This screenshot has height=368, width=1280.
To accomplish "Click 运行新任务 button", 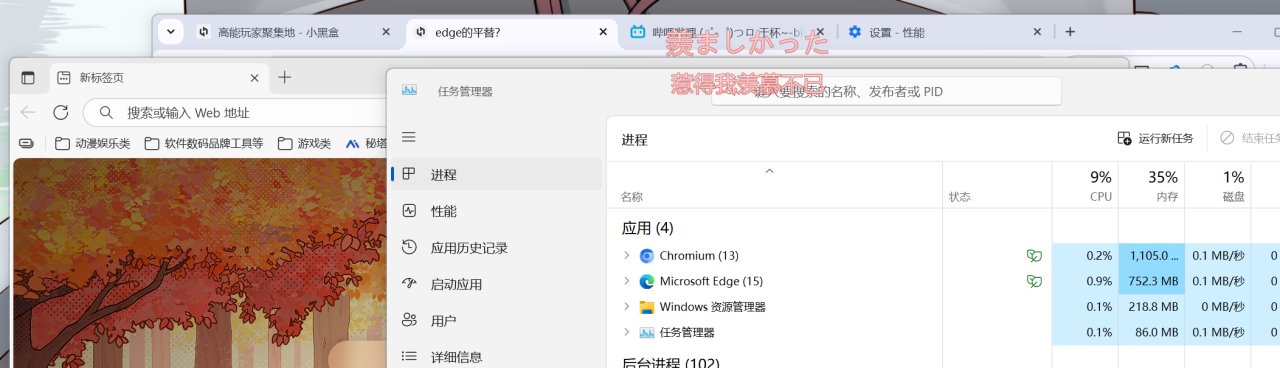I will point(1155,138).
